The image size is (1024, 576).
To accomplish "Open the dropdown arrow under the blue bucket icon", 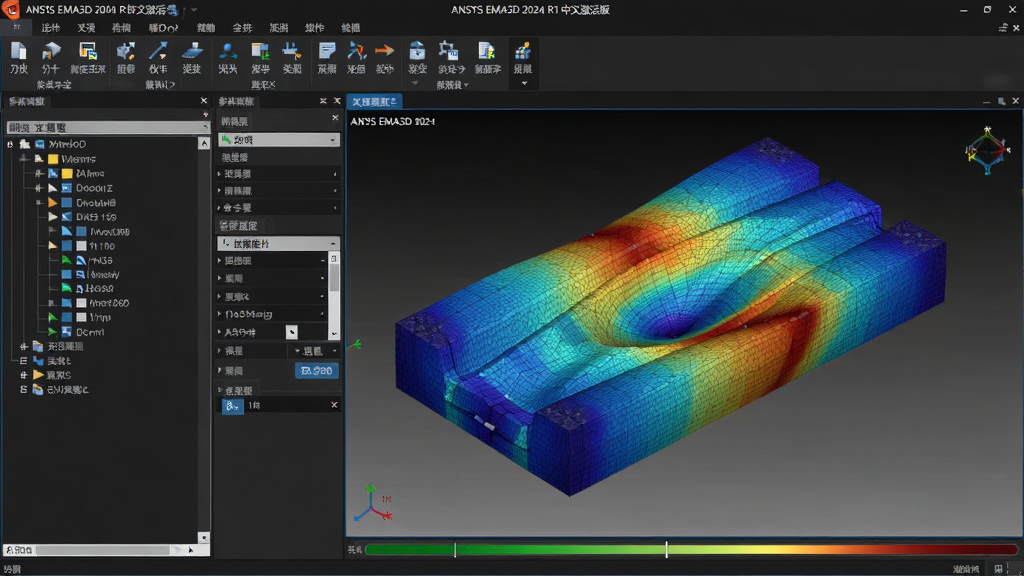I will tap(415, 84).
